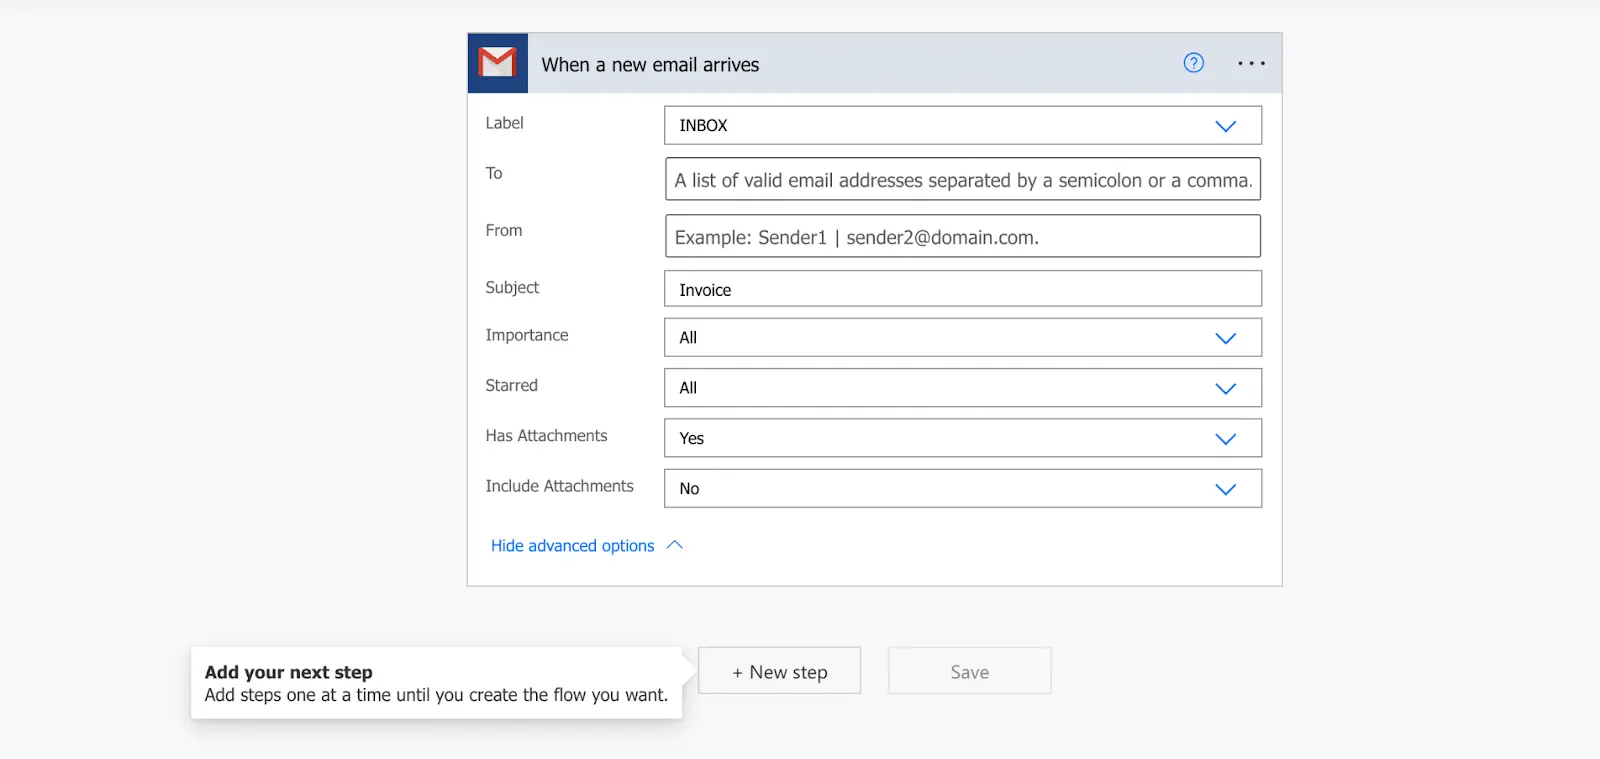This screenshot has height=759, width=1600.
Task: Click the To email addresses field
Action: tap(962, 180)
